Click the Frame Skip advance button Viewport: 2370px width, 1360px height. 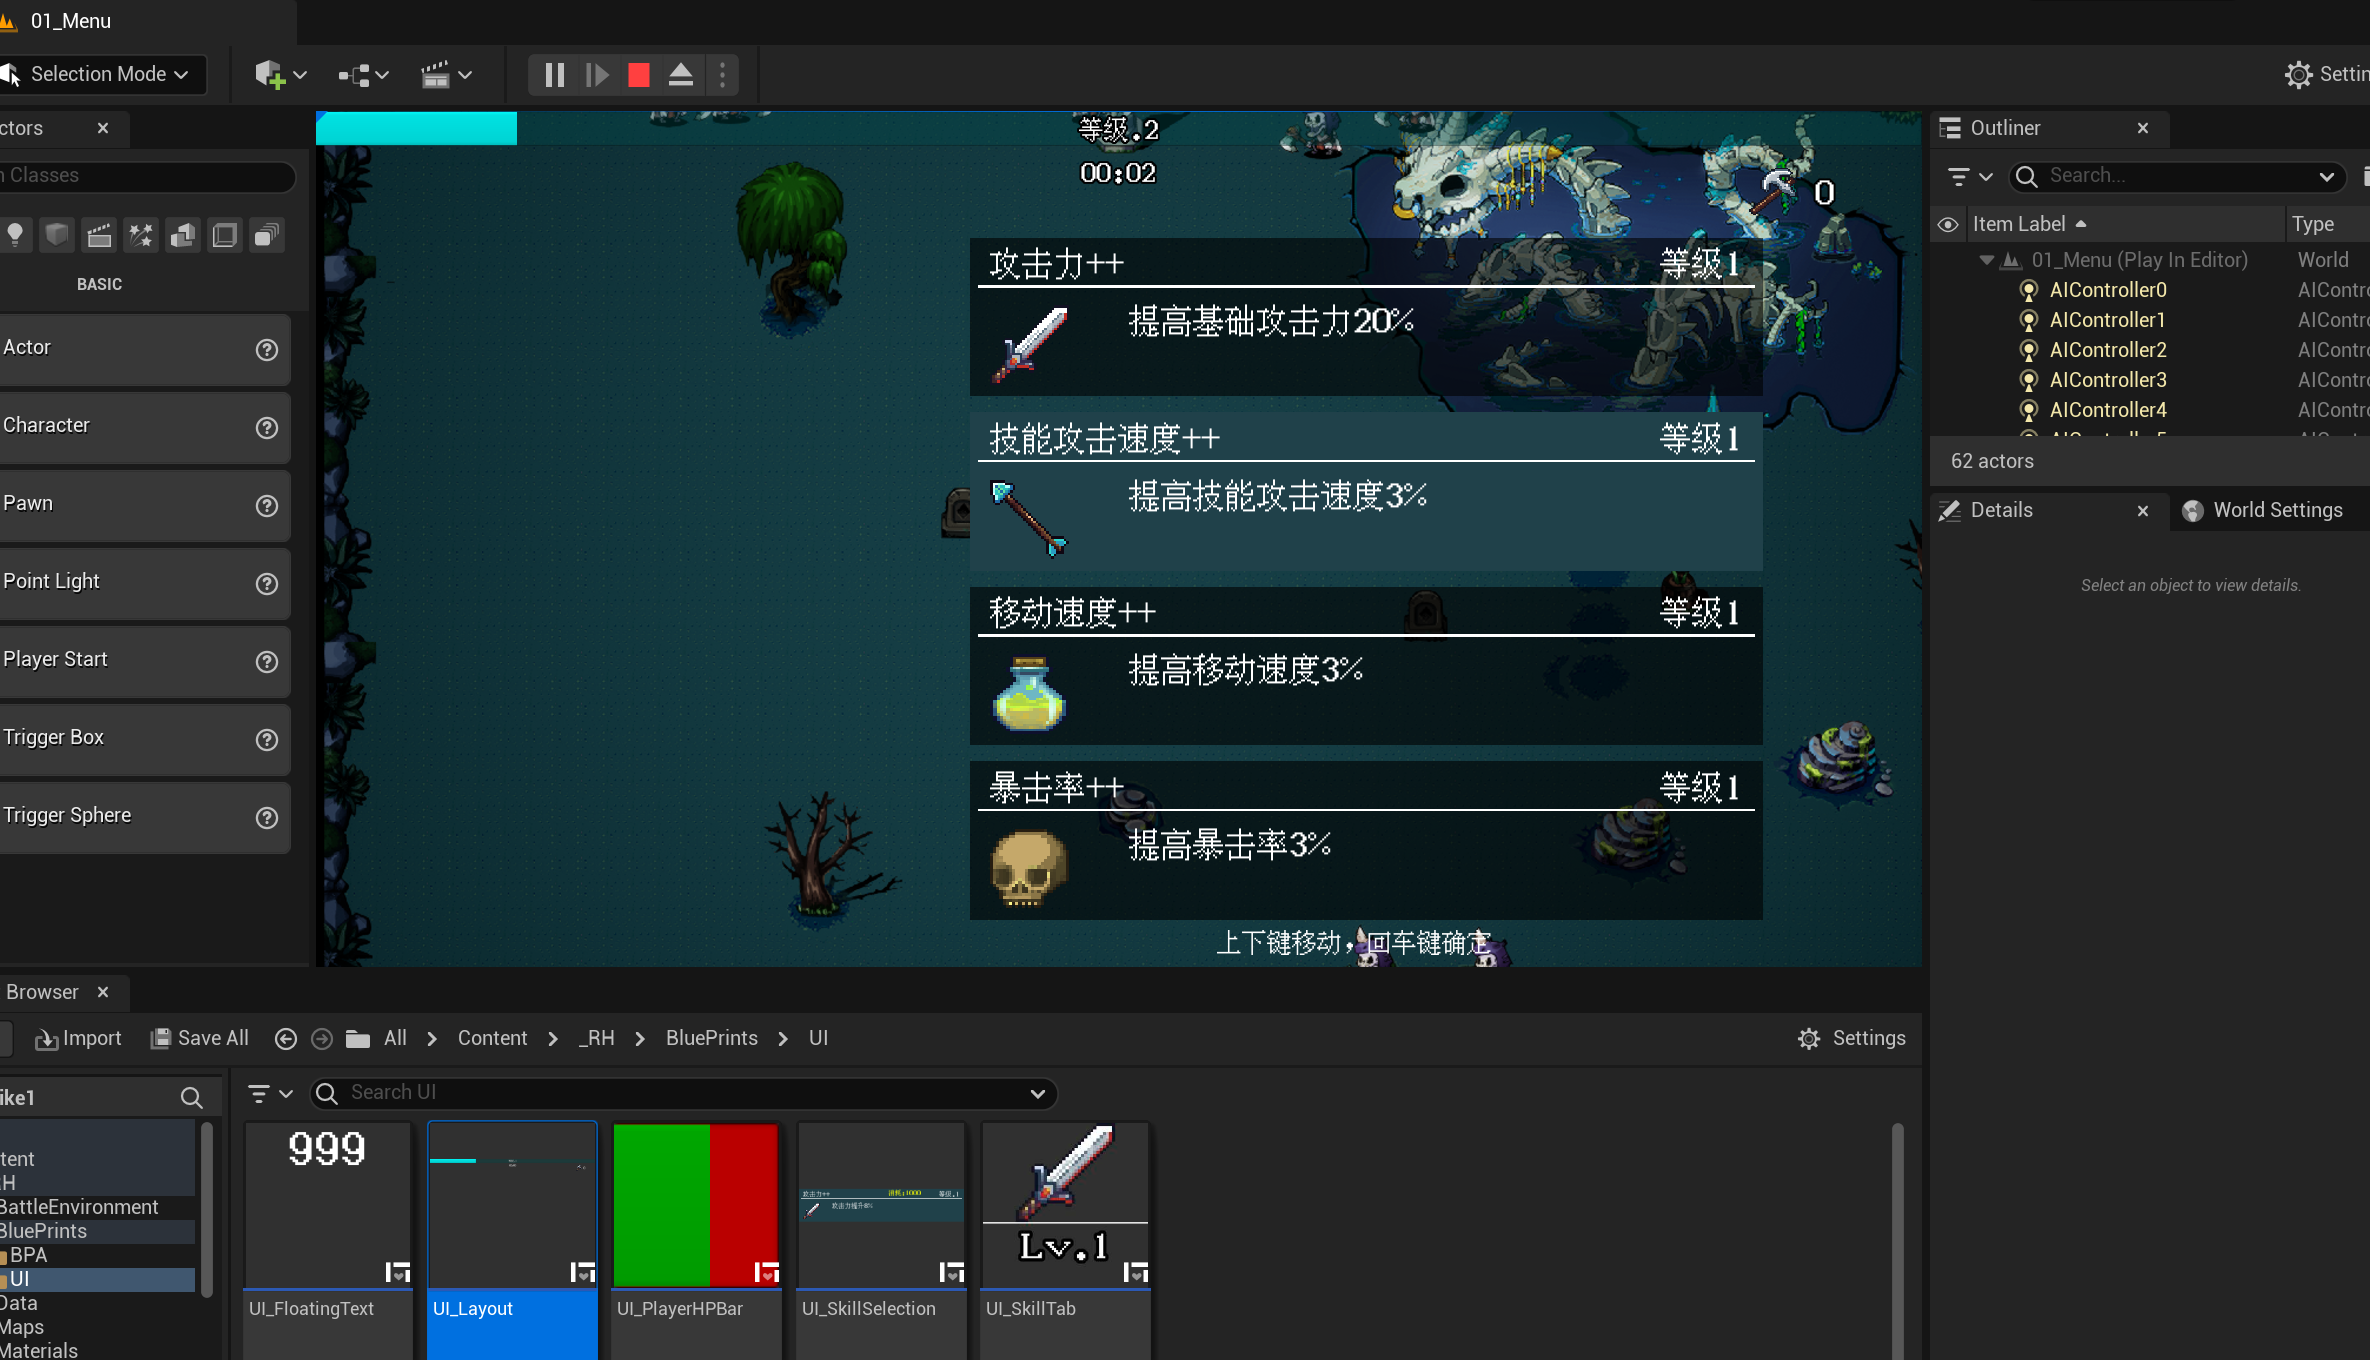597,75
